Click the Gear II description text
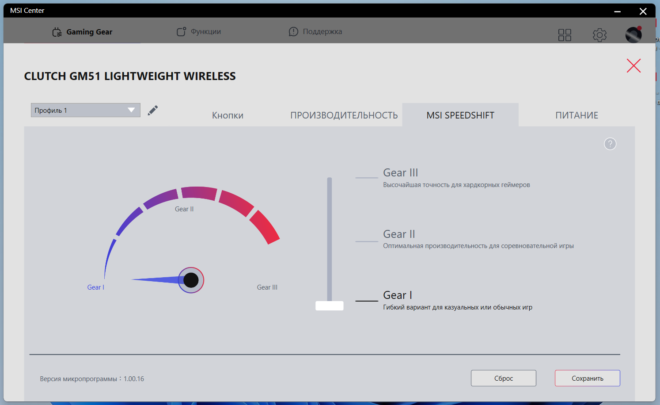The height and width of the screenshot is (405, 660). click(478, 246)
